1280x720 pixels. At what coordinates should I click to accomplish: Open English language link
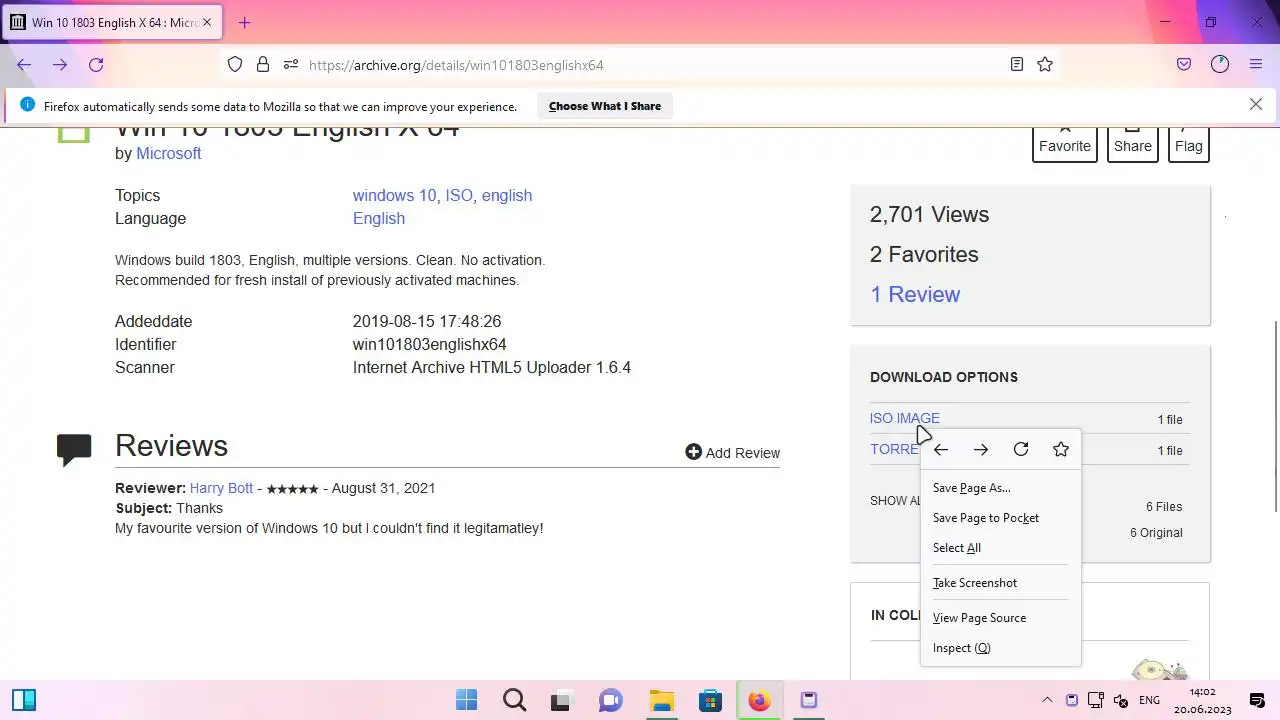(379, 218)
